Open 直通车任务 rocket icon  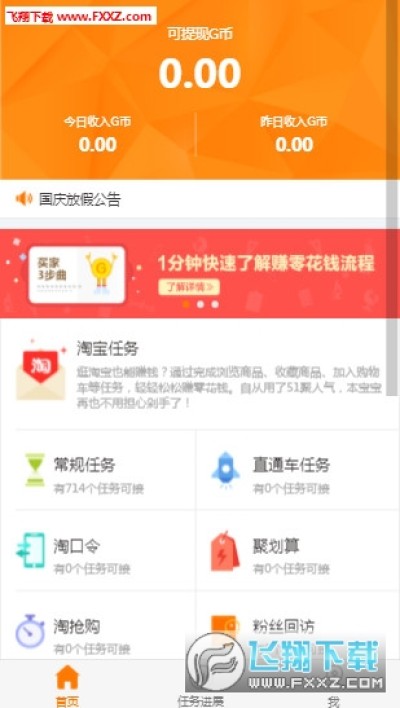tap(225, 470)
